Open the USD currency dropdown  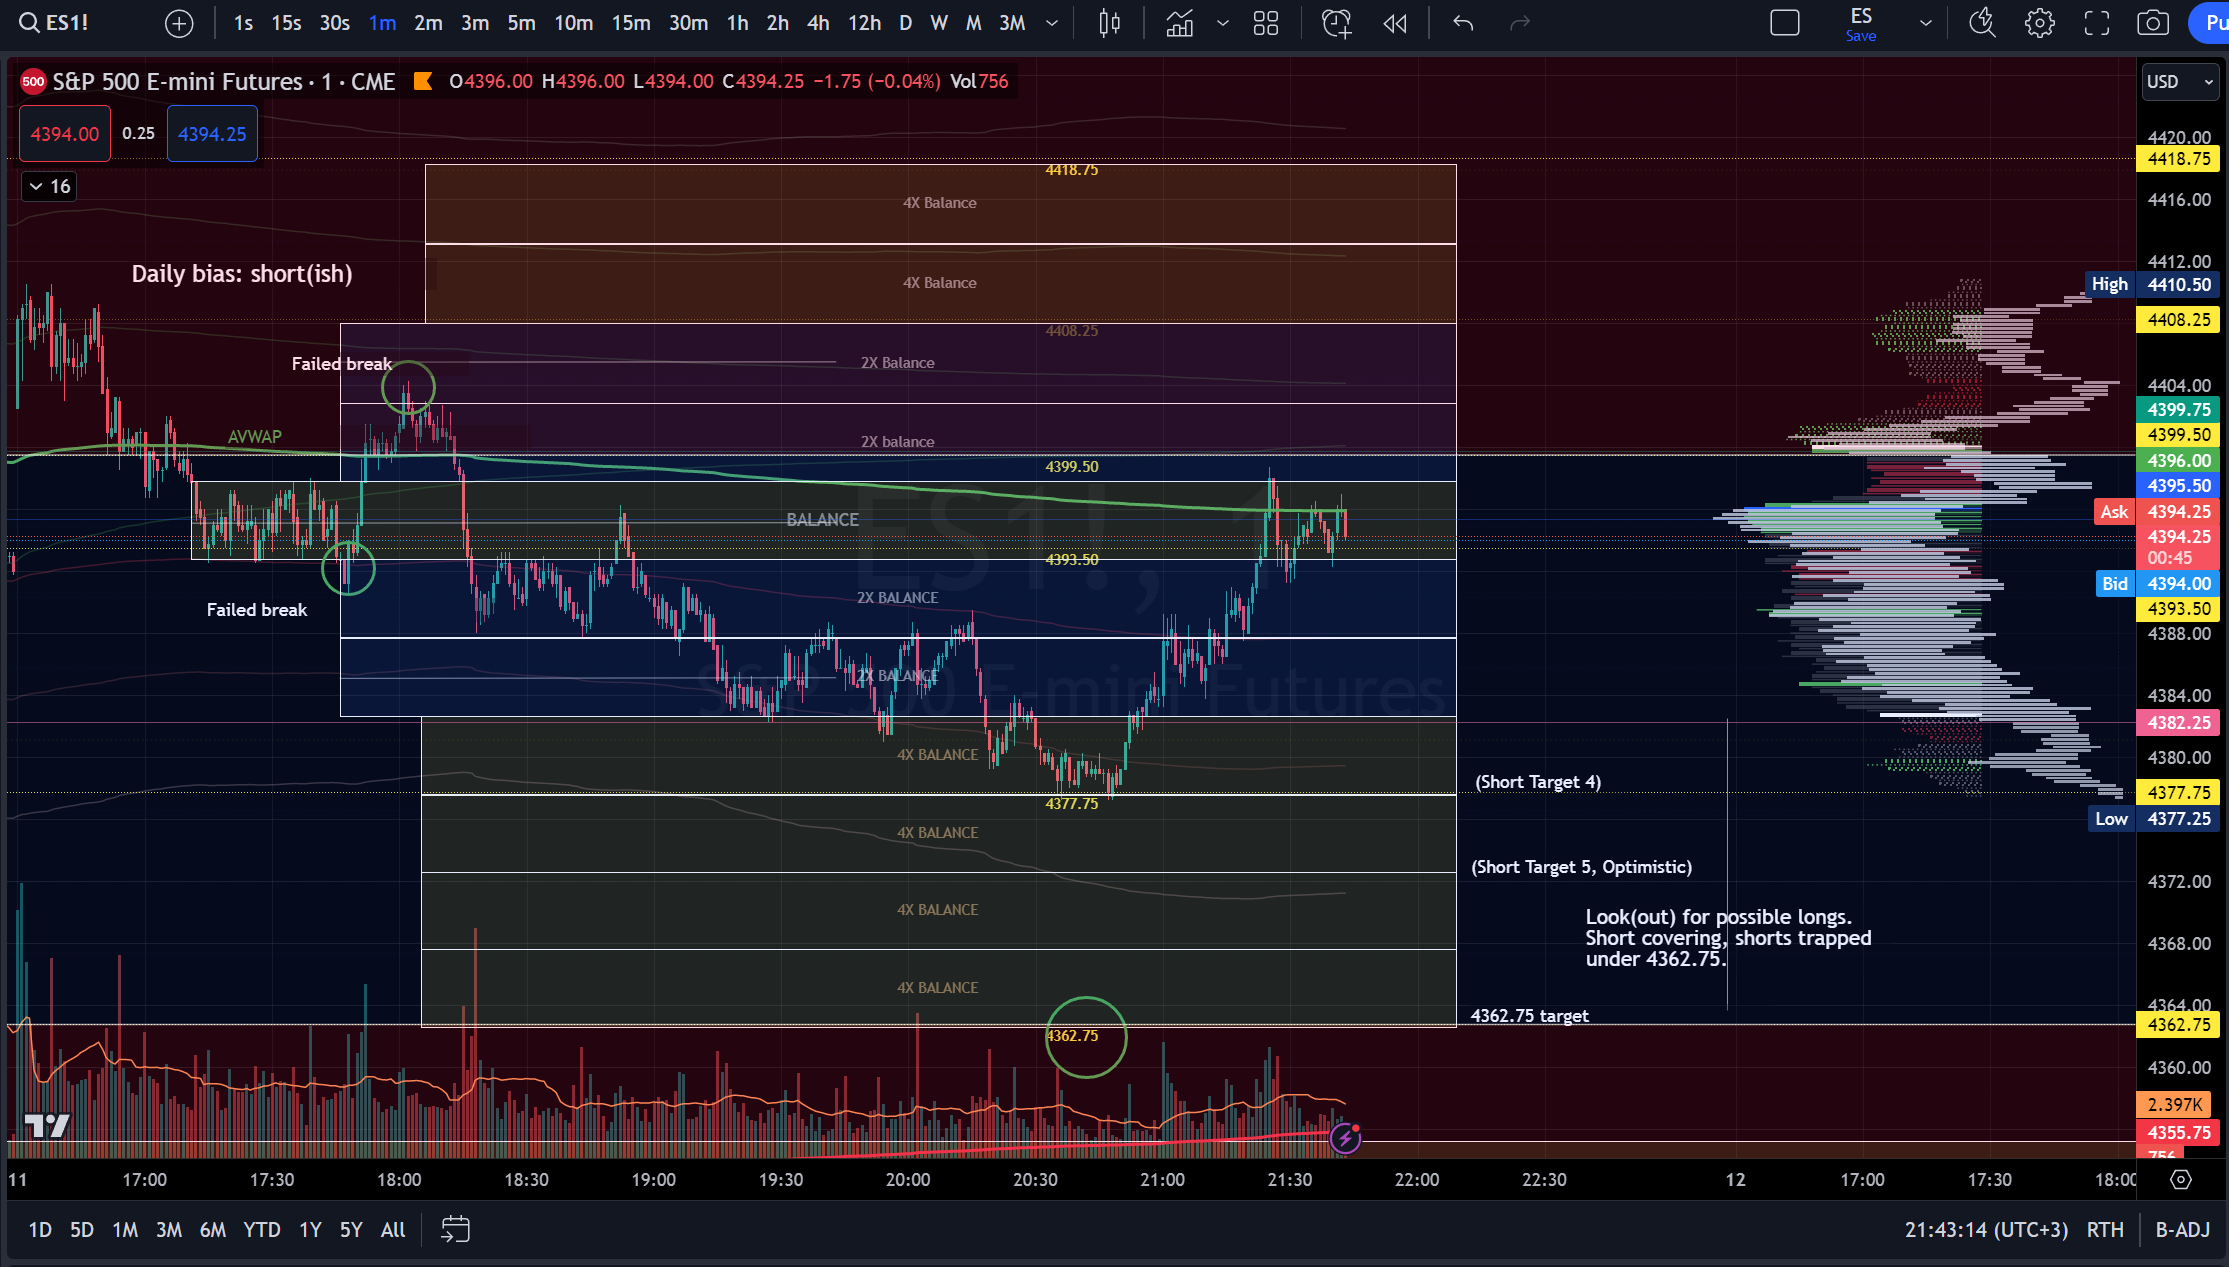coord(2180,82)
